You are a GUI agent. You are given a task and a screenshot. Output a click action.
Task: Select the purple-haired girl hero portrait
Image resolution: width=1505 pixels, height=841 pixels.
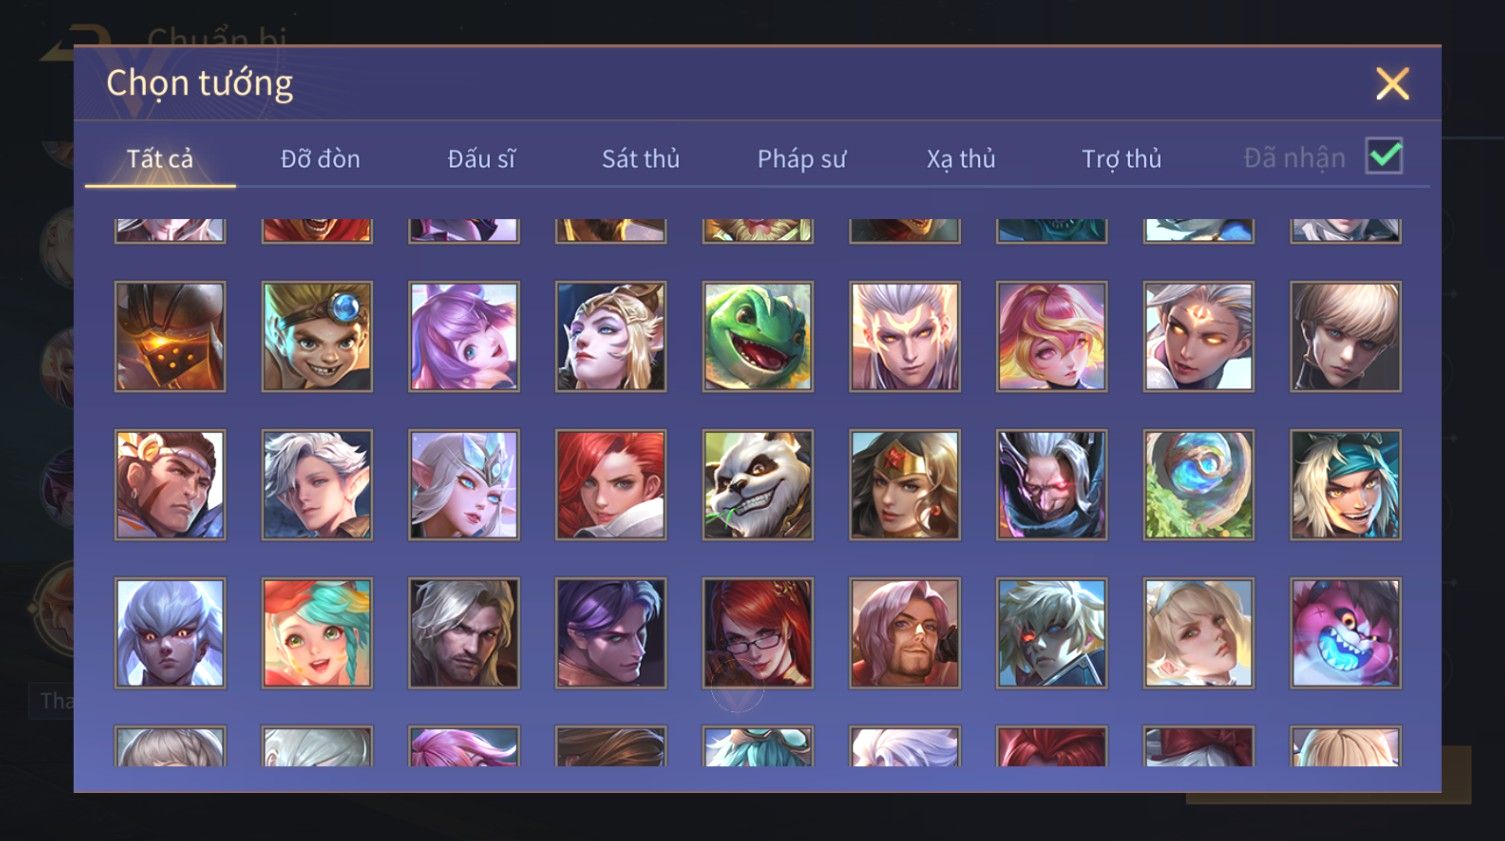[x=464, y=336]
